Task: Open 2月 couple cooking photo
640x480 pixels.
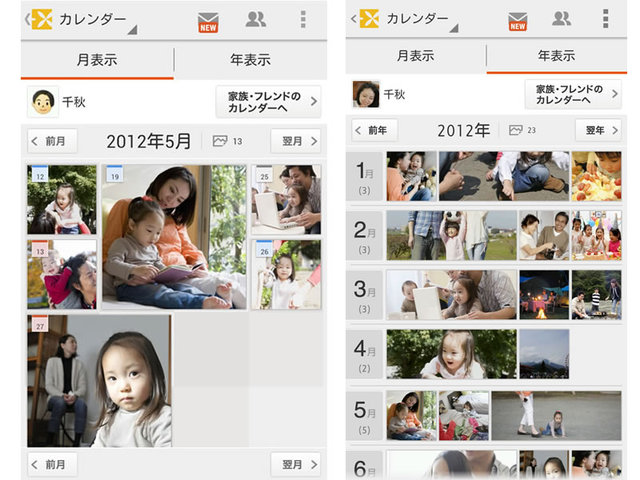Action: (544, 236)
